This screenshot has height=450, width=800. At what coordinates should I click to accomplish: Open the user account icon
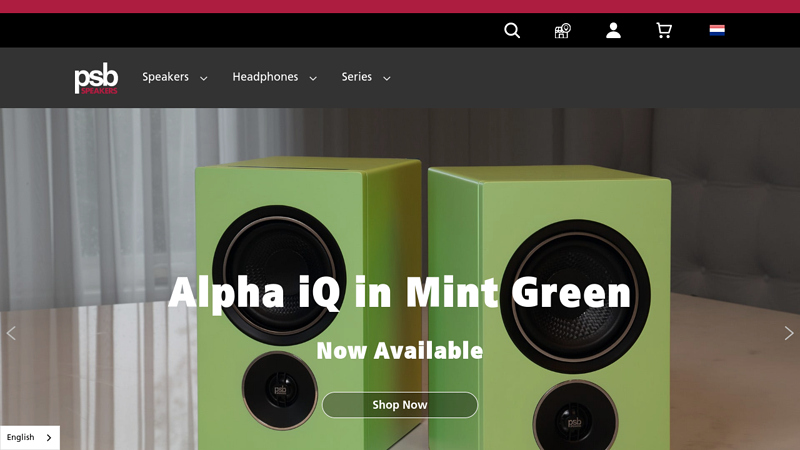tap(613, 31)
